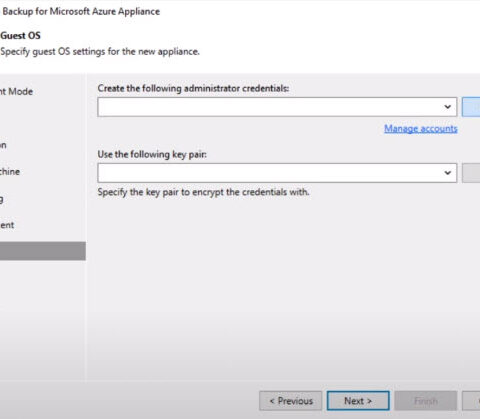Click the 'Specify guest OS settings' description text

pyautogui.click(x=100, y=52)
